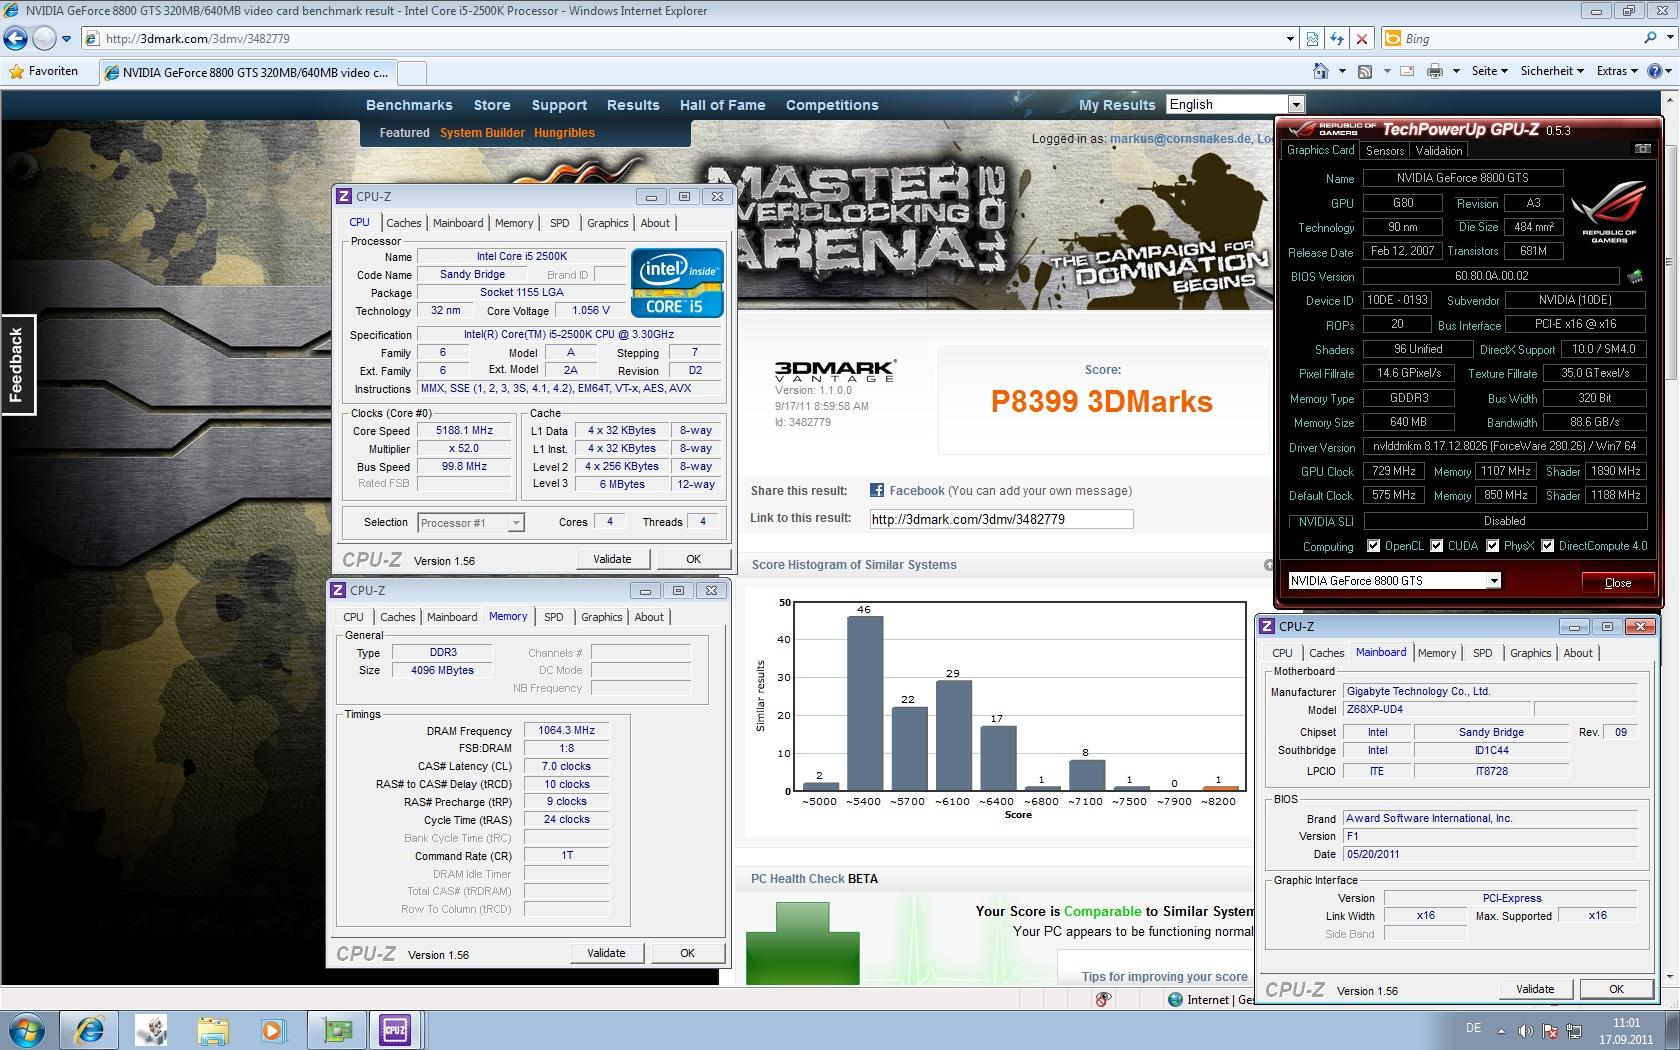Click the browser address bar URL field
This screenshot has height=1050, width=1680.
tap(690, 39)
